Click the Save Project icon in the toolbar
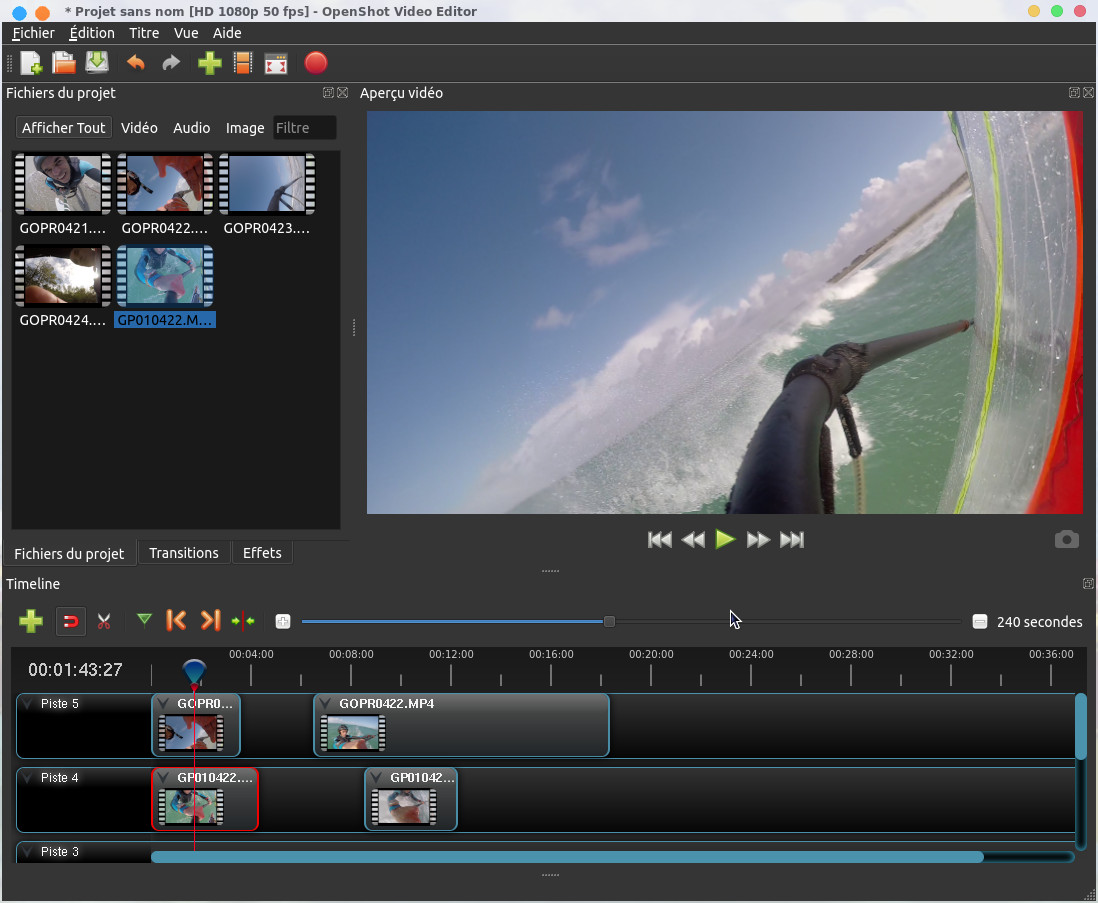This screenshot has height=903, width=1098. click(x=97, y=64)
